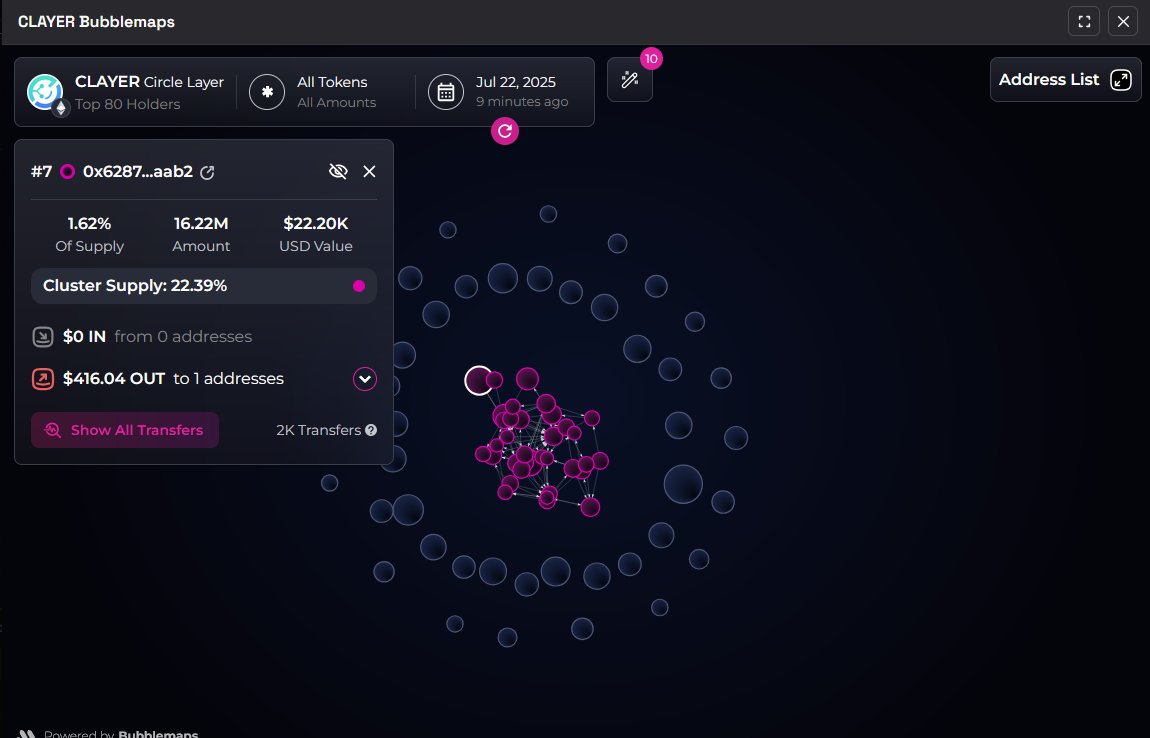Click the pink ring icon beside #7
The height and width of the screenshot is (738, 1150).
[x=67, y=172]
